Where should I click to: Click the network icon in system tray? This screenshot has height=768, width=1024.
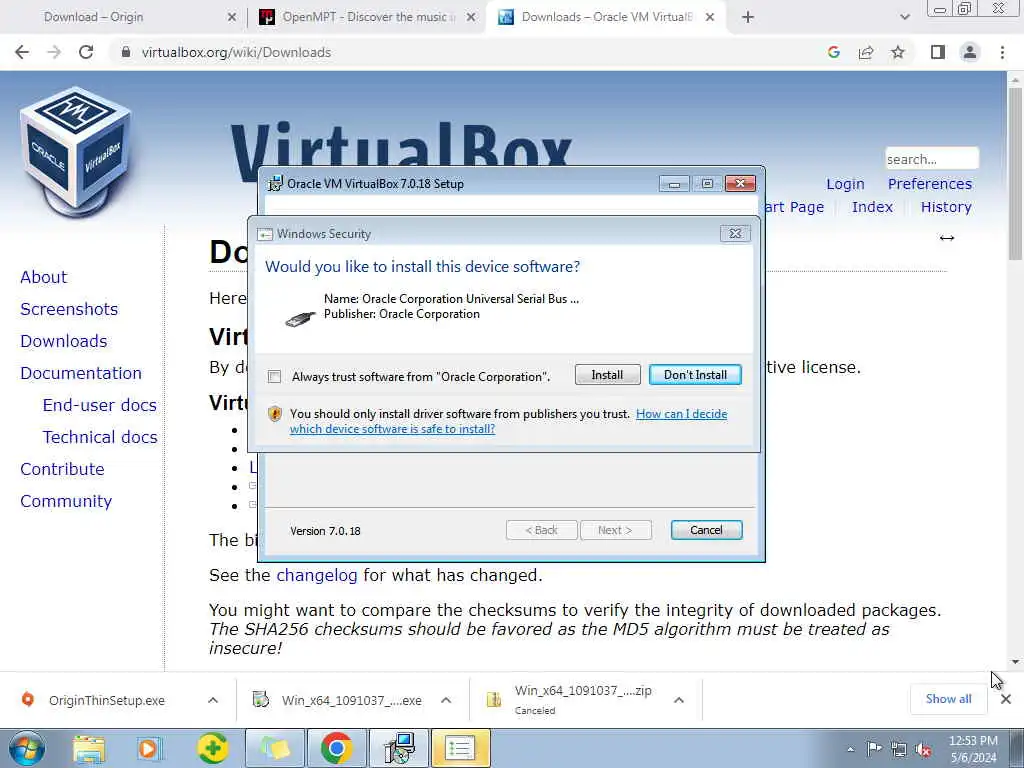[899, 749]
